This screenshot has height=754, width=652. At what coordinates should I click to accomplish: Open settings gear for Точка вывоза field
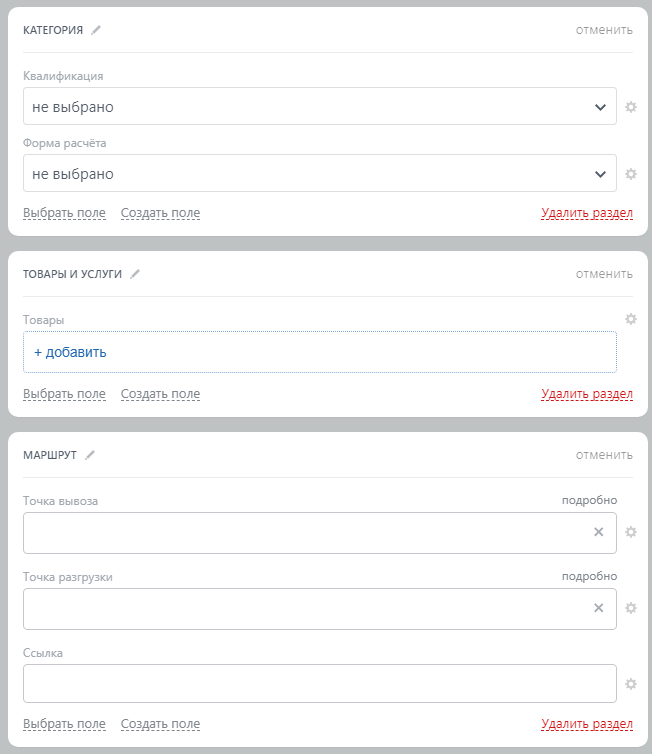(x=631, y=532)
